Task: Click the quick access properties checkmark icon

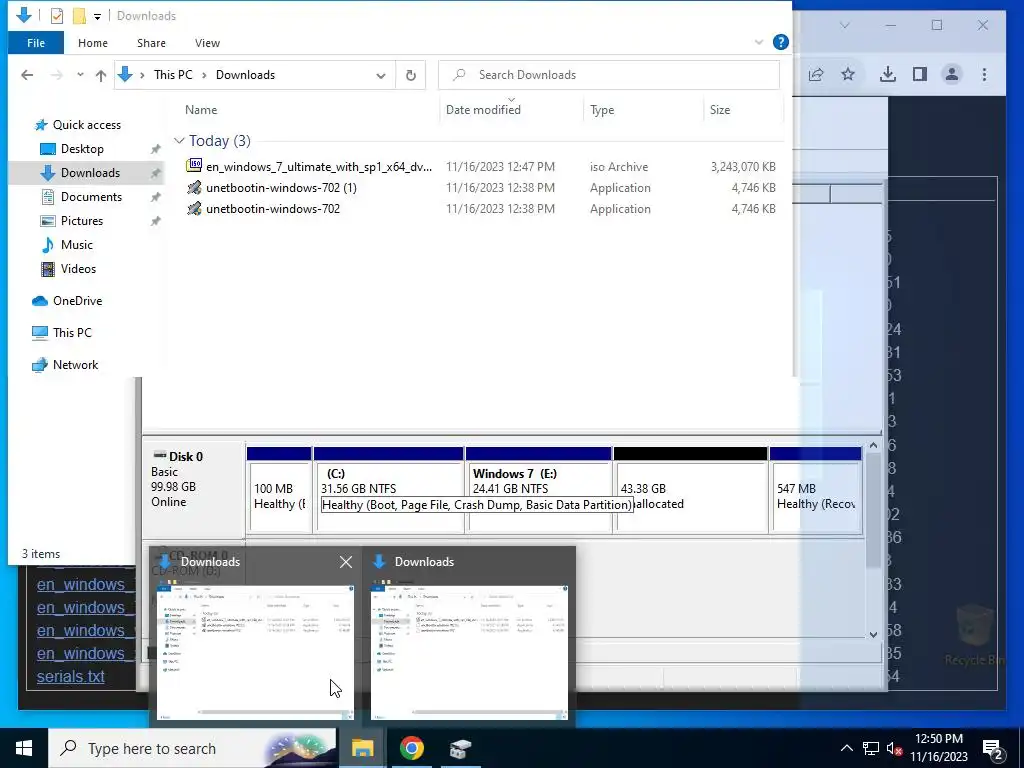Action: (x=57, y=16)
